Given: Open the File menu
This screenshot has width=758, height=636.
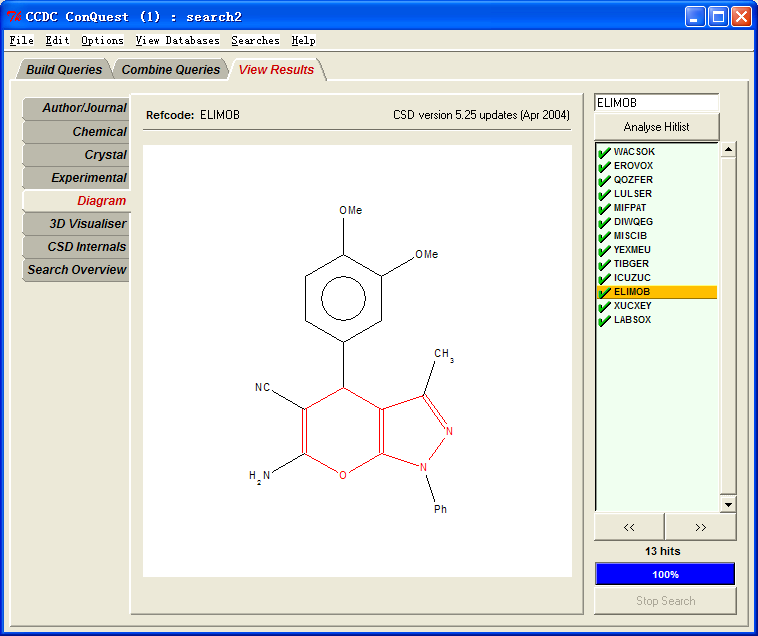Looking at the screenshot, I should pyautogui.click(x=21, y=41).
